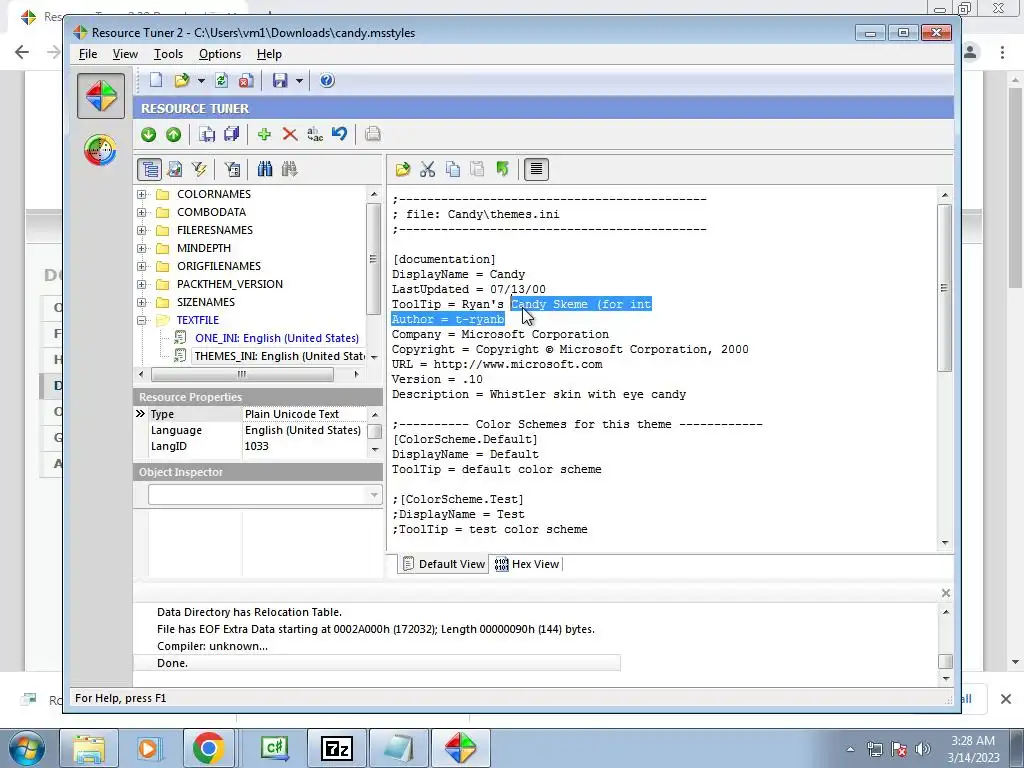This screenshot has width=1024, height=768.
Task: Click inside the text editor on the Version line
Action: click(438, 379)
